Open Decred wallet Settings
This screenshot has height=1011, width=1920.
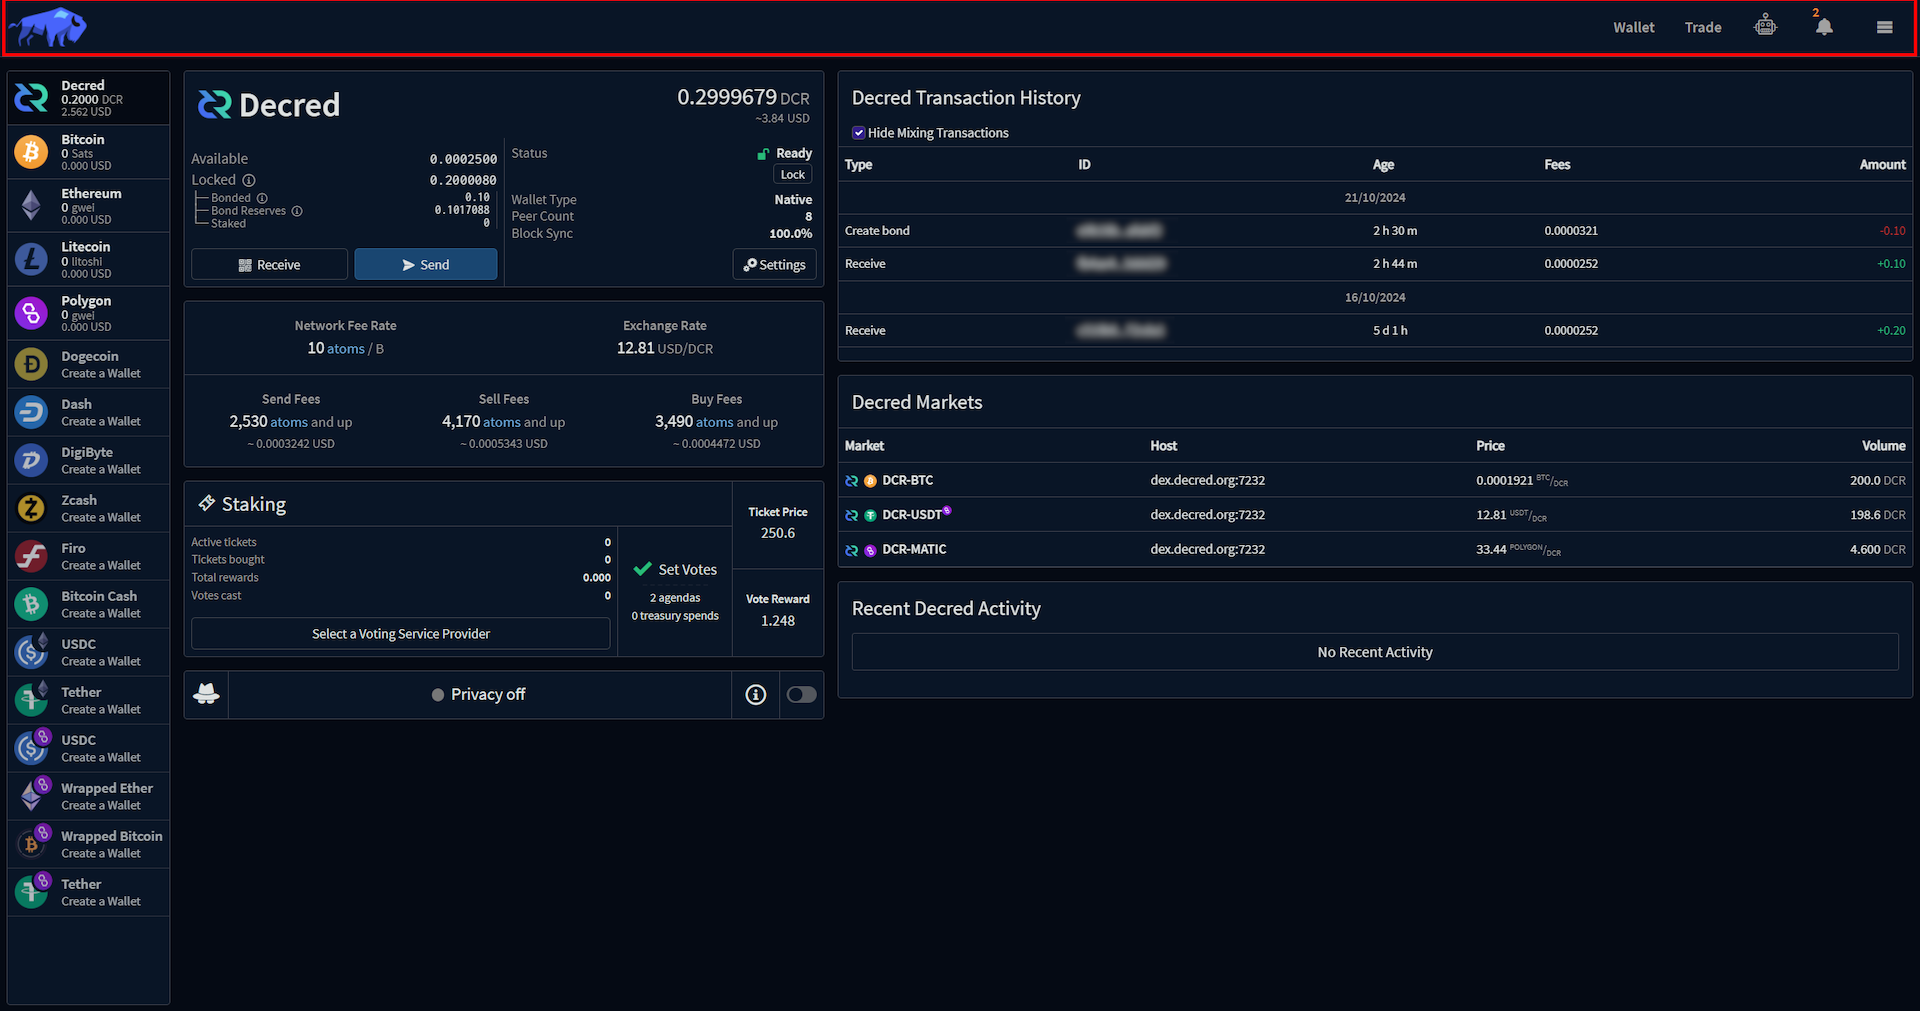pos(774,265)
